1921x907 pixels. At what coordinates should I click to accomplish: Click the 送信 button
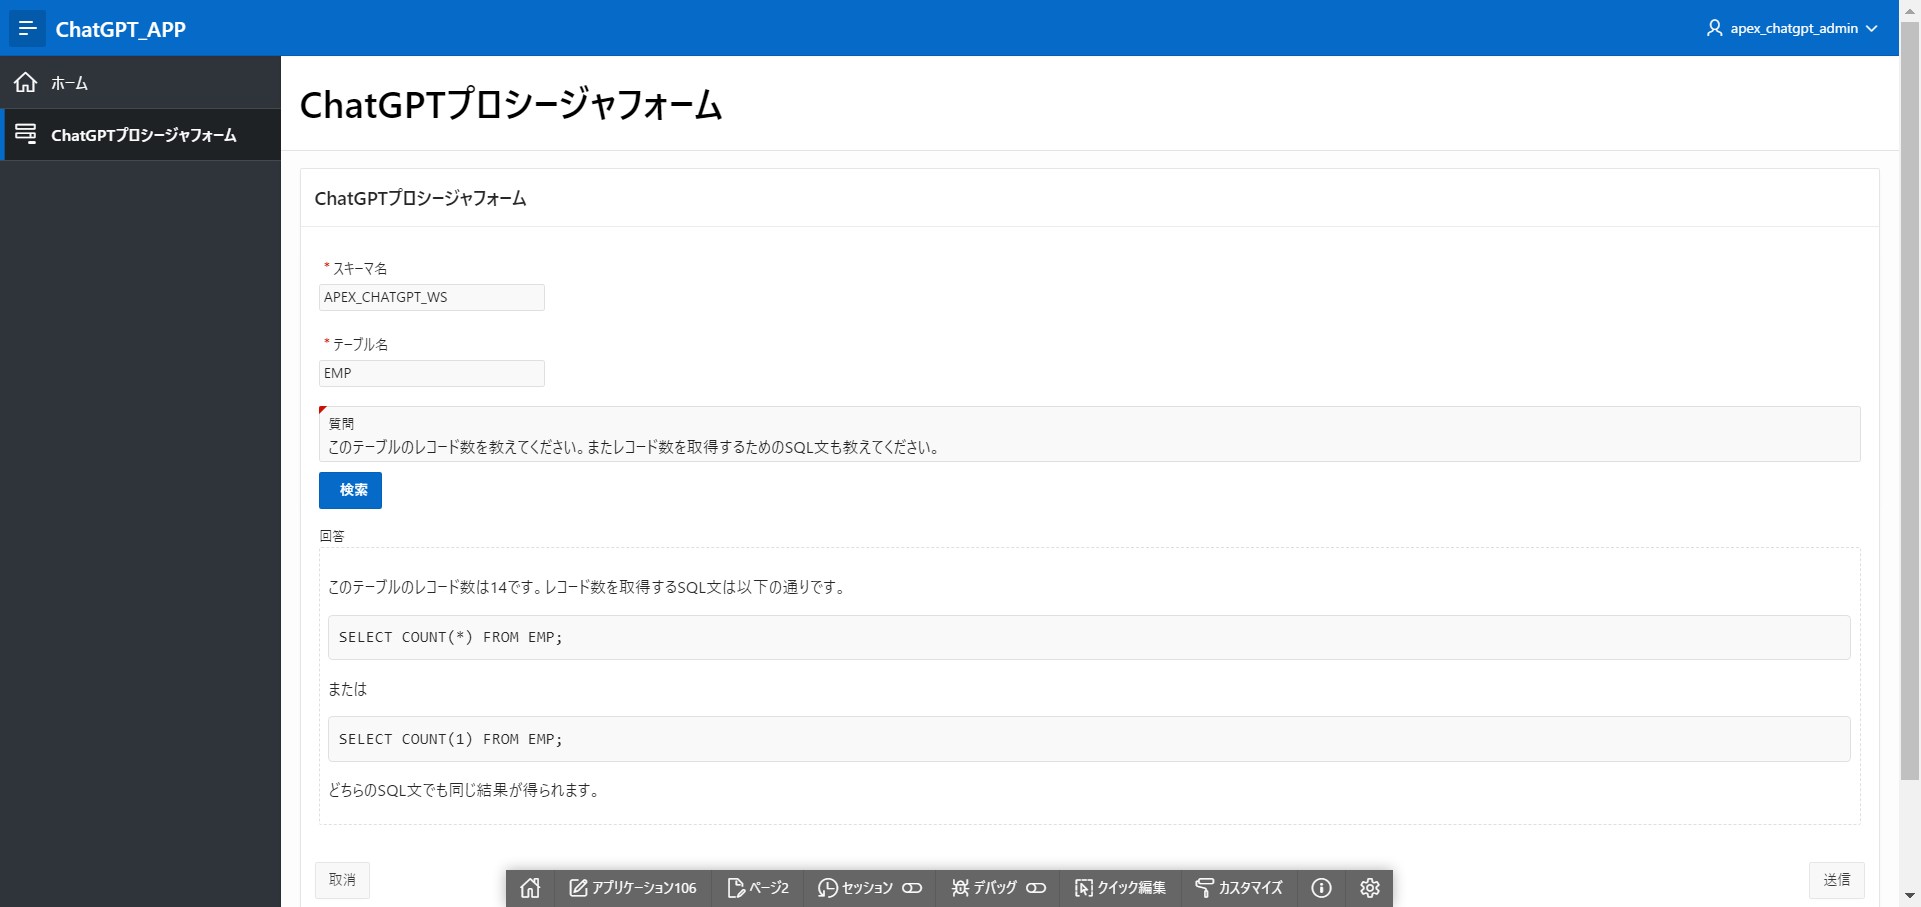tap(1836, 880)
